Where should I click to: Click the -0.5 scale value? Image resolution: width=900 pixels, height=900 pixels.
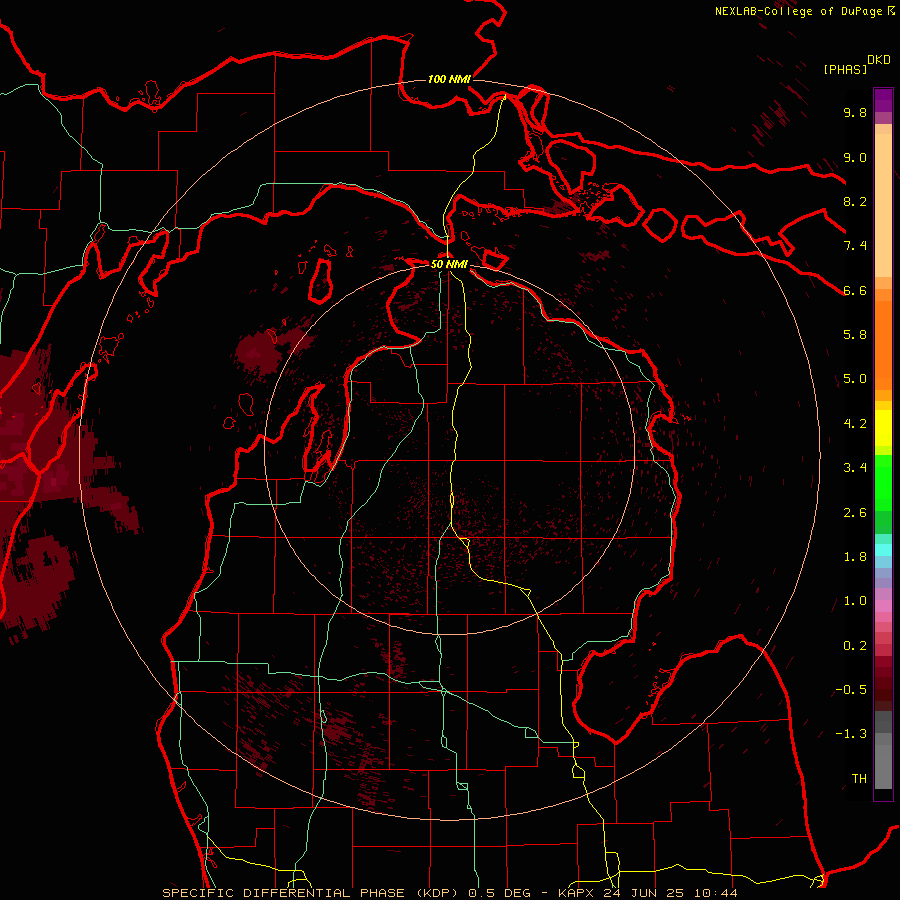click(x=851, y=690)
